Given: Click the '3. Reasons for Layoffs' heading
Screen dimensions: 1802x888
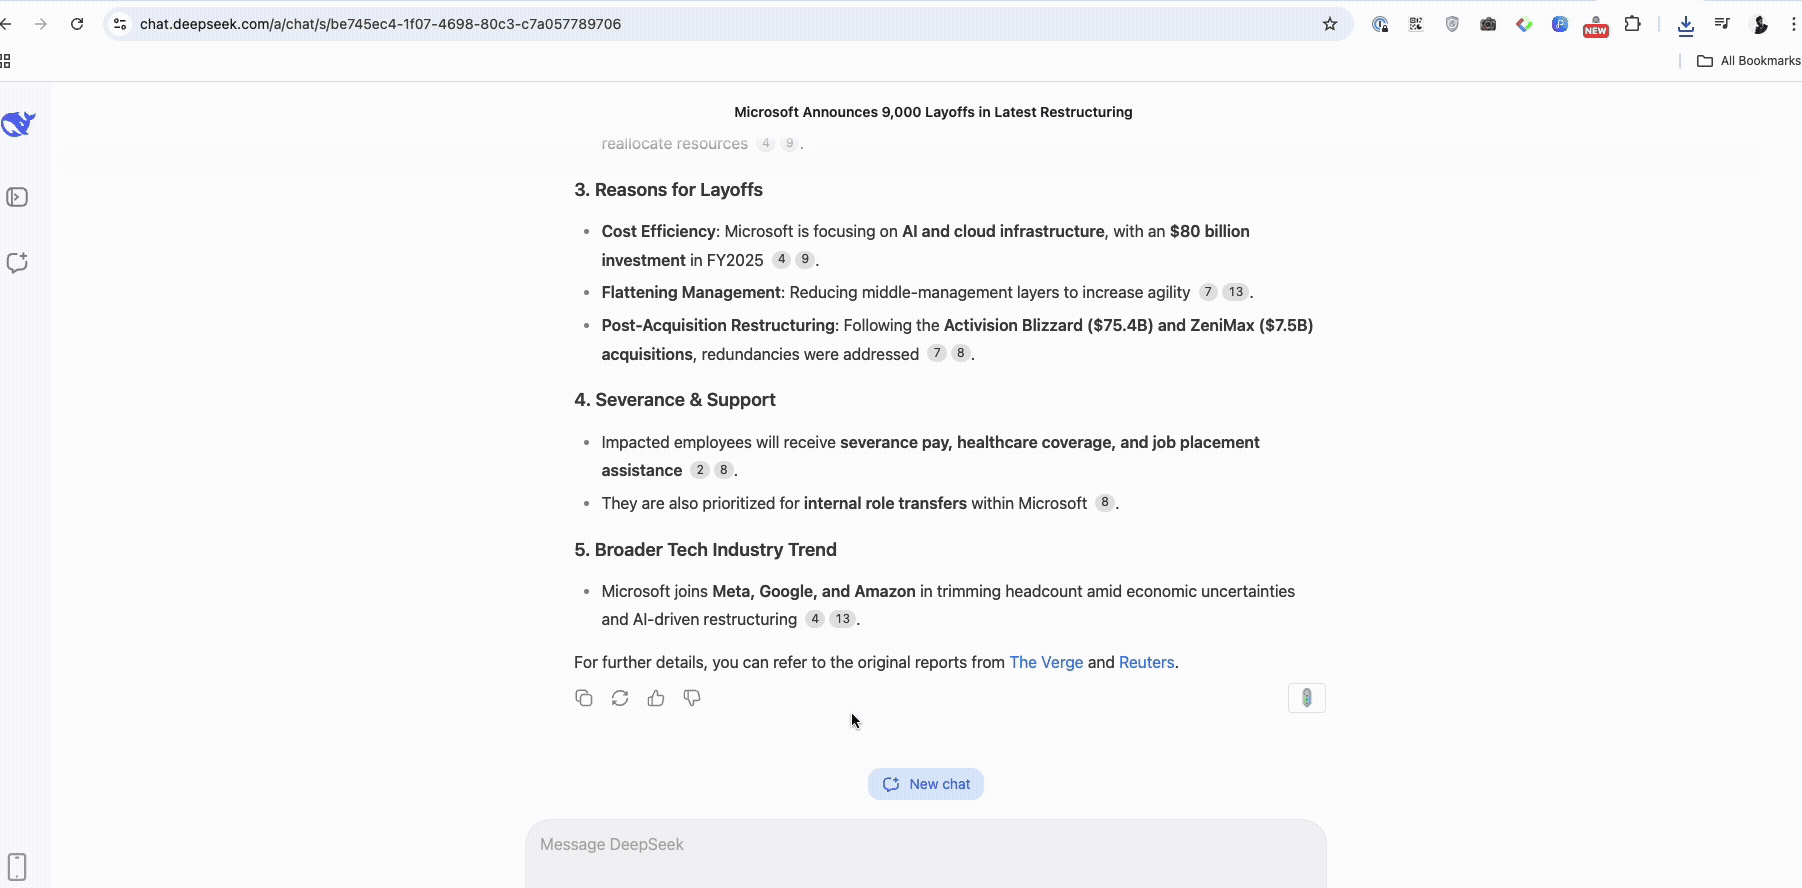Looking at the screenshot, I should 668,190.
